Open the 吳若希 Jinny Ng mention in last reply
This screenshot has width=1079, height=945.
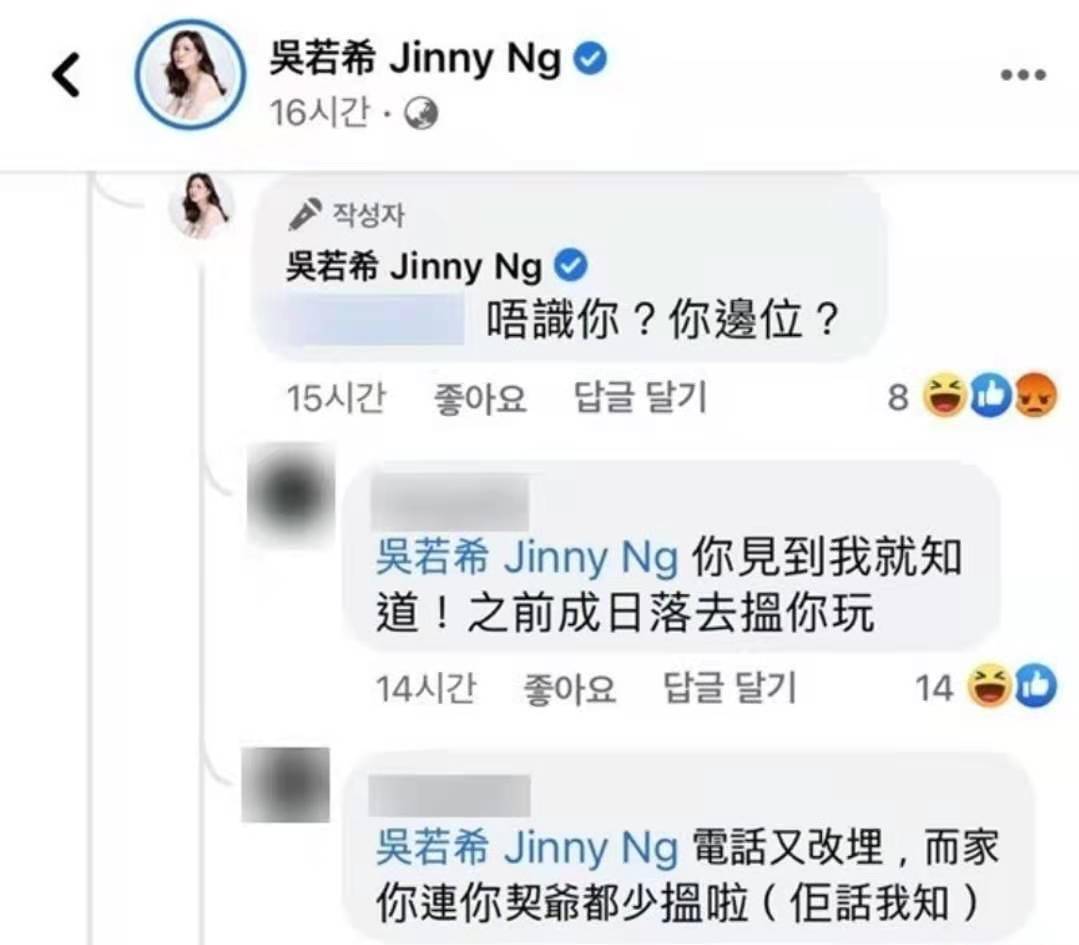pyautogui.click(x=527, y=847)
